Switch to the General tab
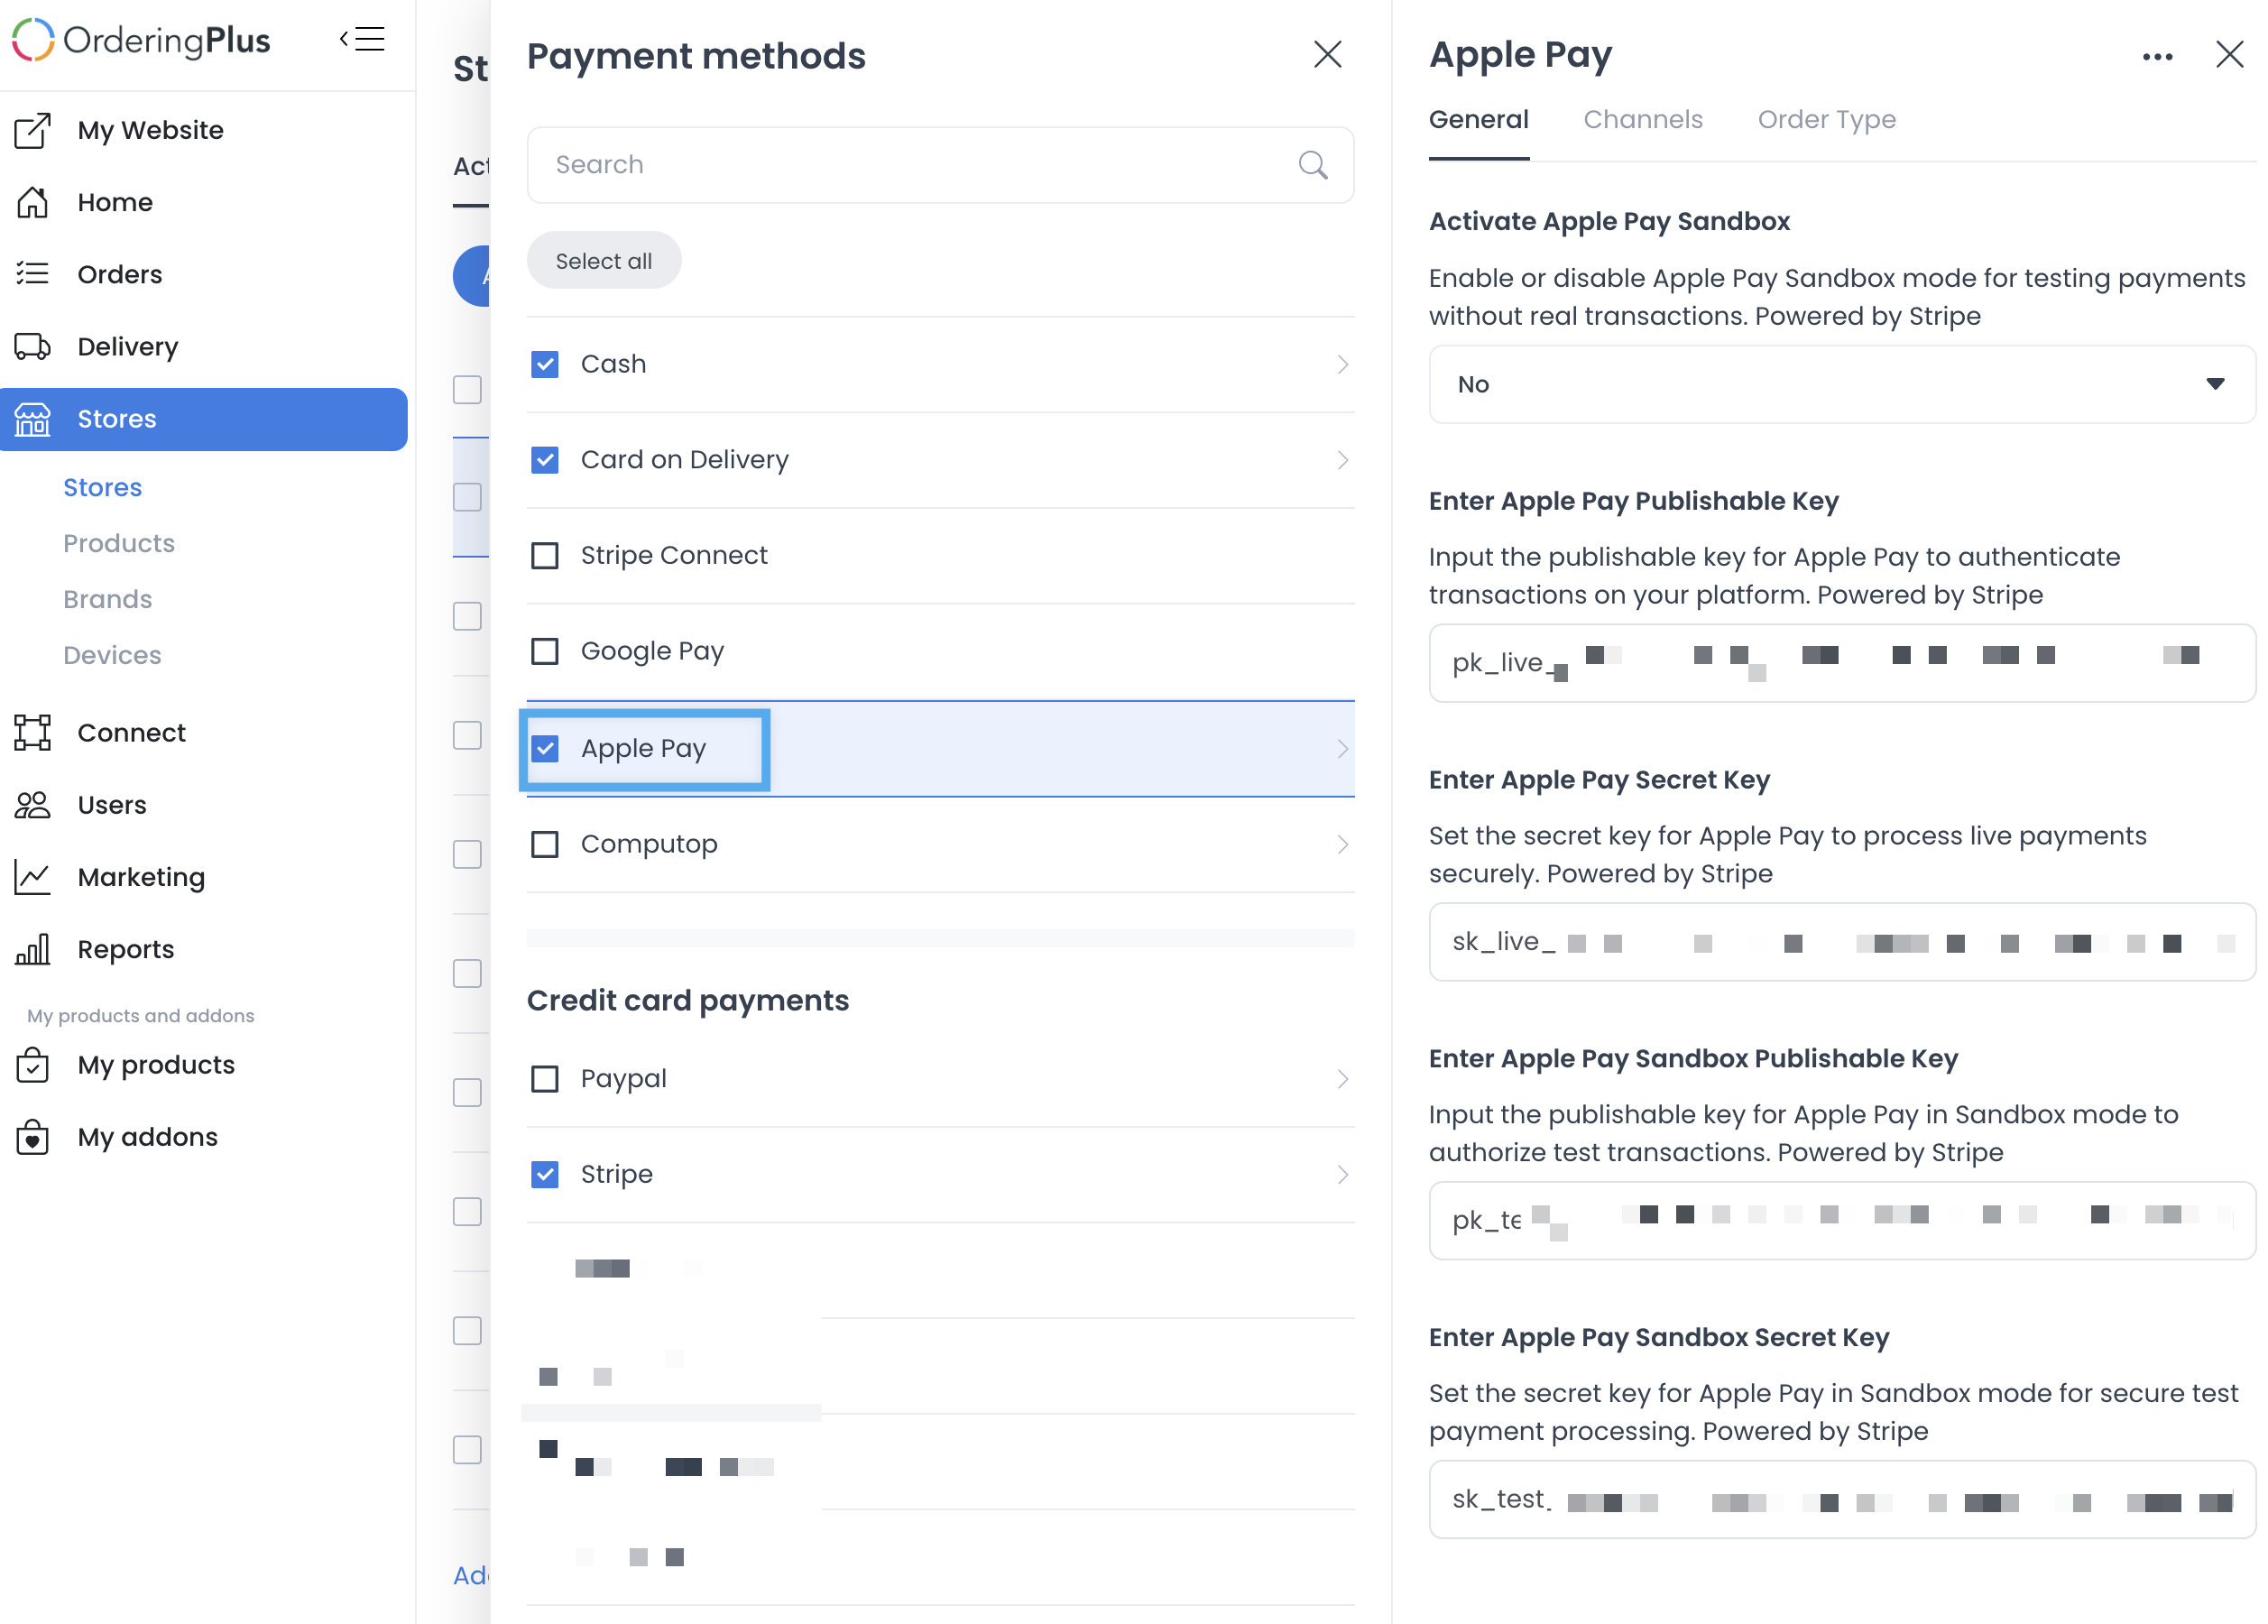This screenshot has width=2268, height=1624. pos(1478,119)
